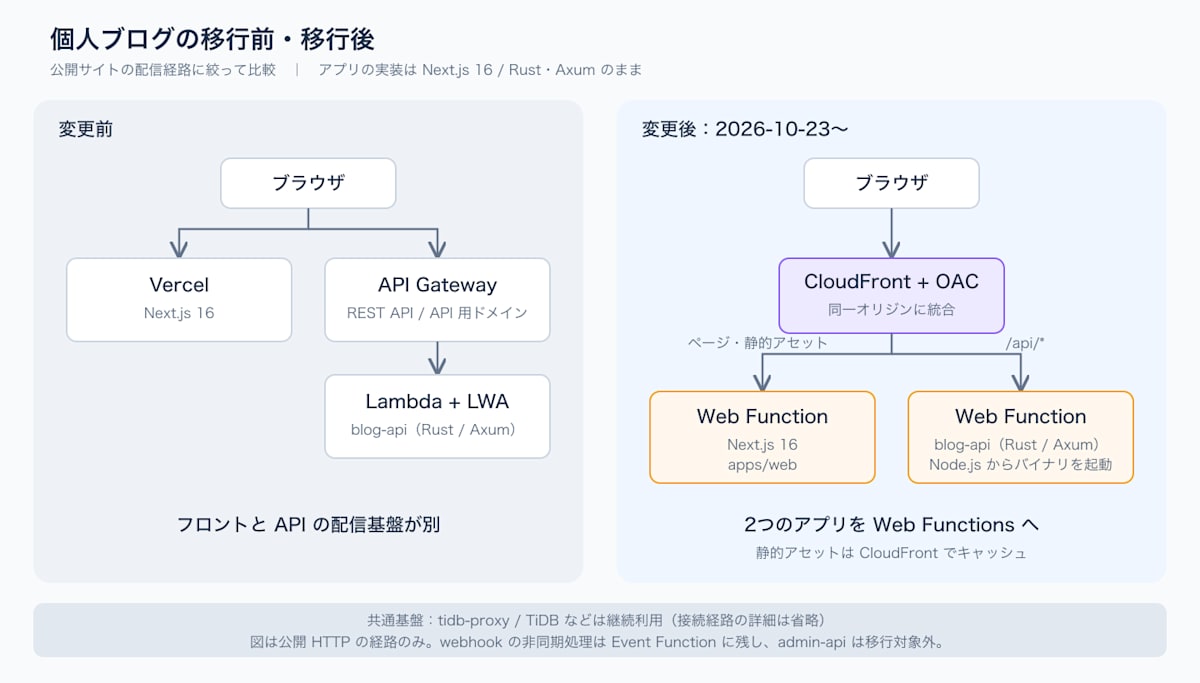Click the Next.js 16 label under Vercel
Screen dimensions: 1200x683
(x=179, y=313)
